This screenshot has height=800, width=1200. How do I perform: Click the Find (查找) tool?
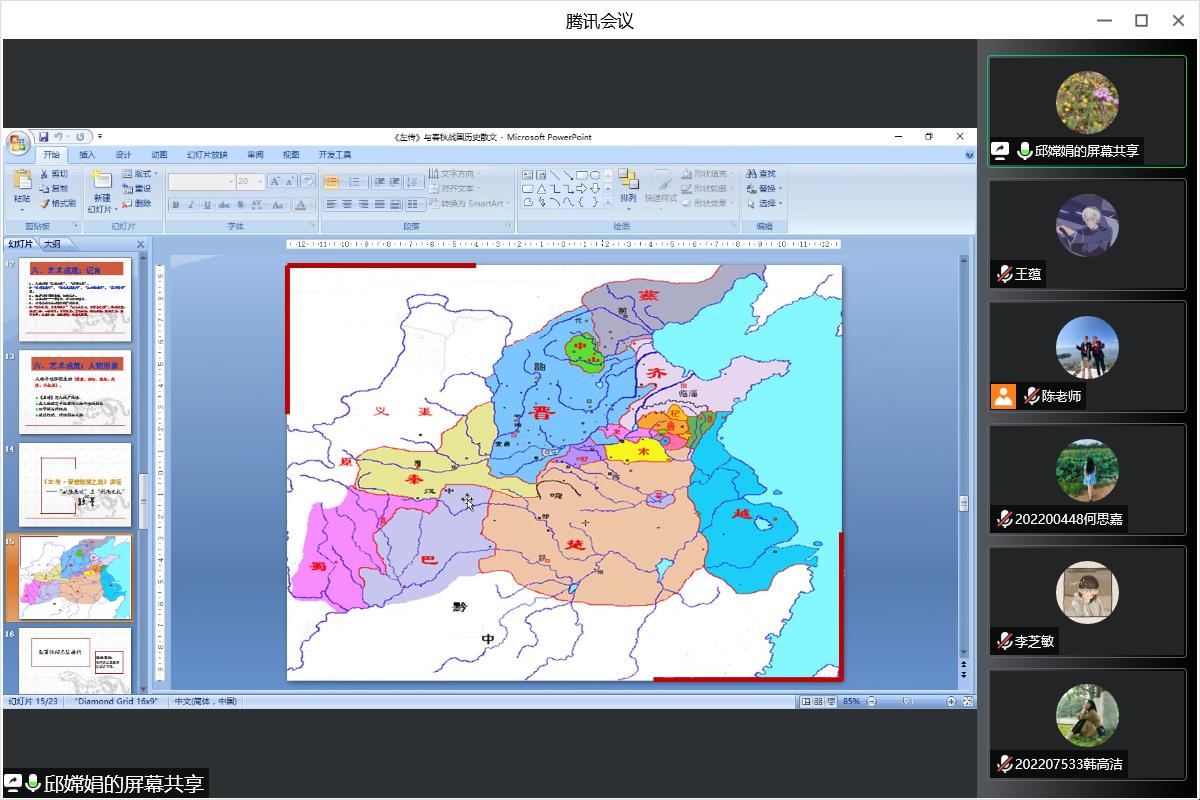tap(760, 174)
